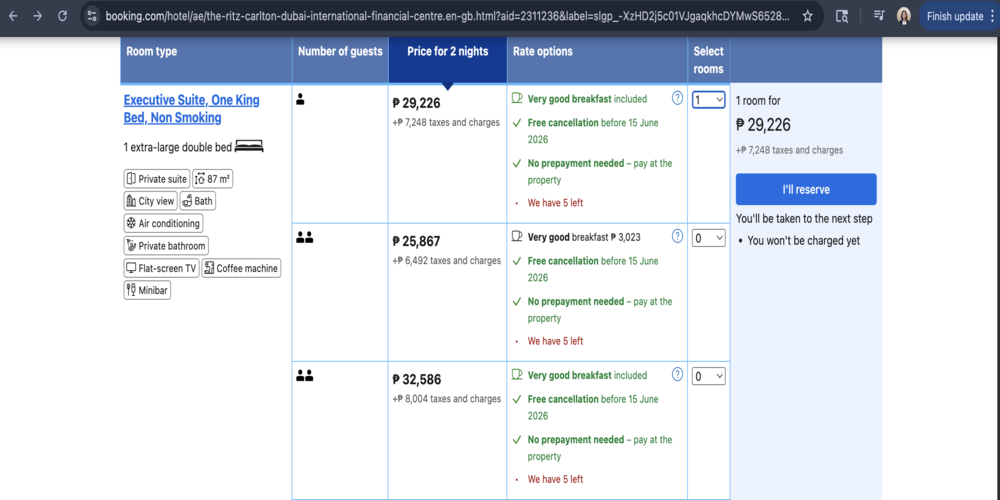Viewport: 1000px width, 500px height.
Task: Click the Finish update button
Action: point(955,17)
